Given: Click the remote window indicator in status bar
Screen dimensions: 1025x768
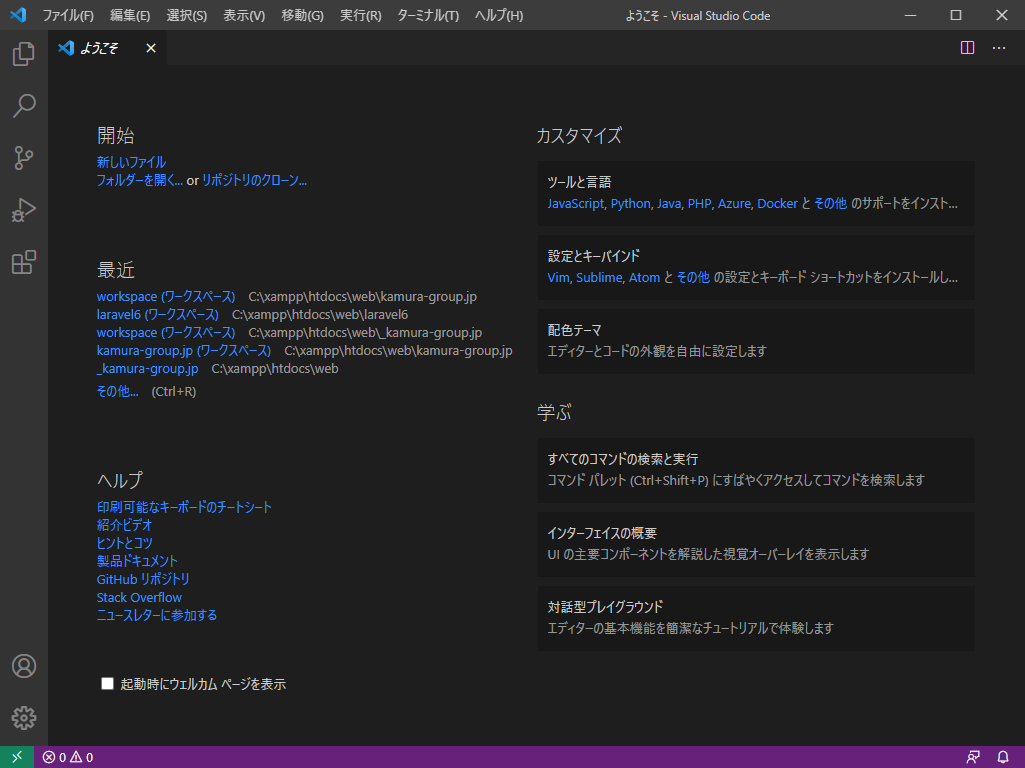Looking at the screenshot, I should (17, 757).
